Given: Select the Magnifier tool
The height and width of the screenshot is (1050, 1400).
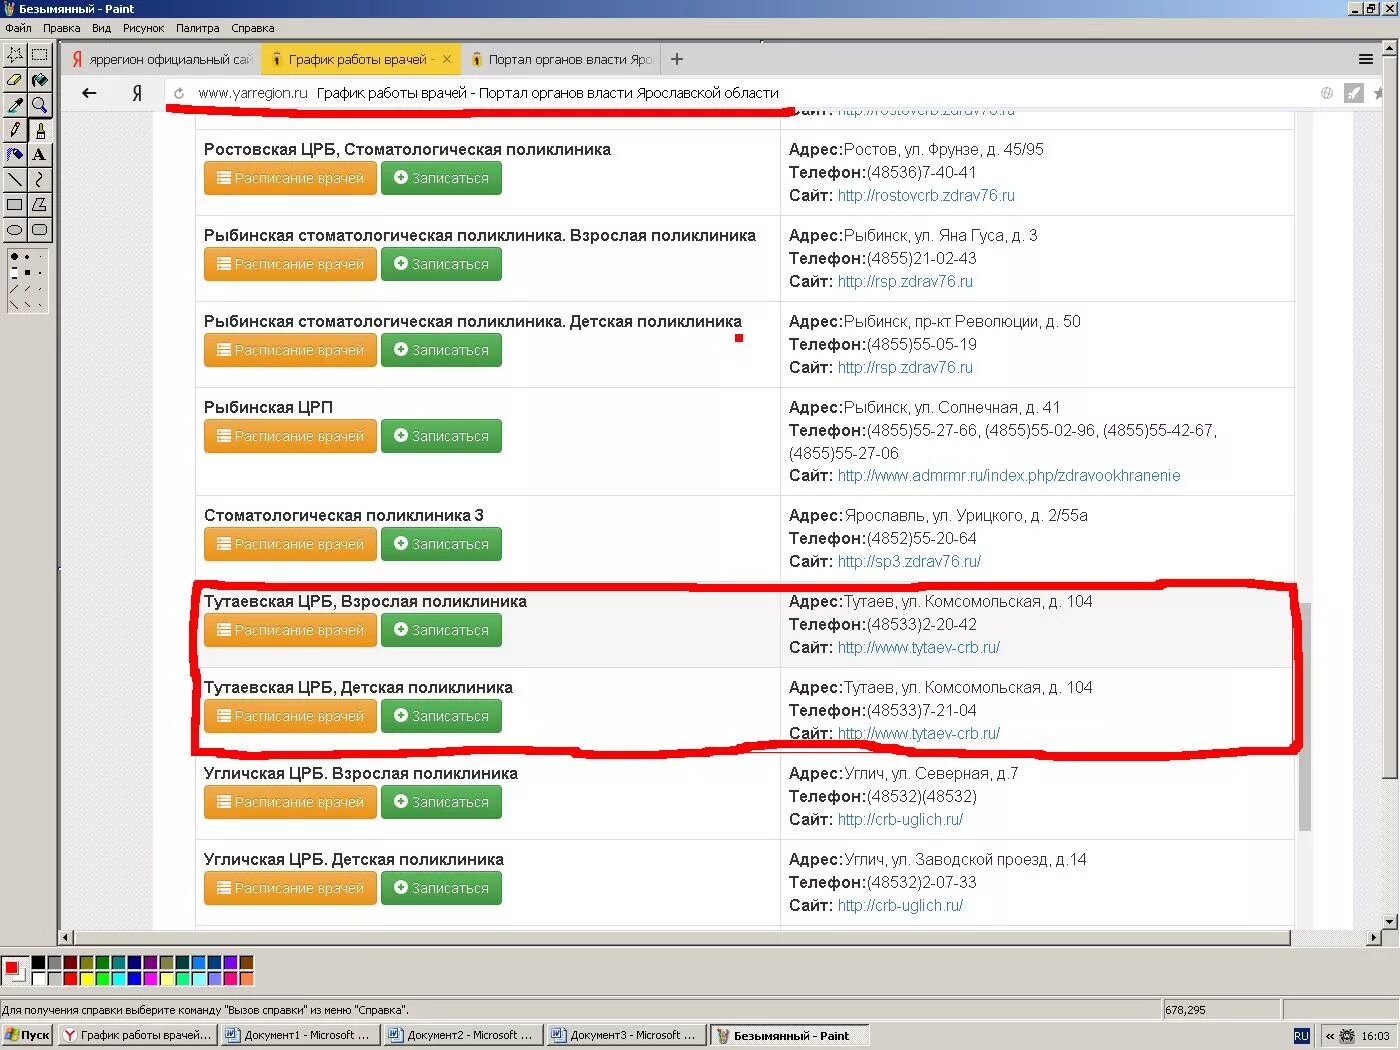Looking at the screenshot, I should (x=39, y=104).
